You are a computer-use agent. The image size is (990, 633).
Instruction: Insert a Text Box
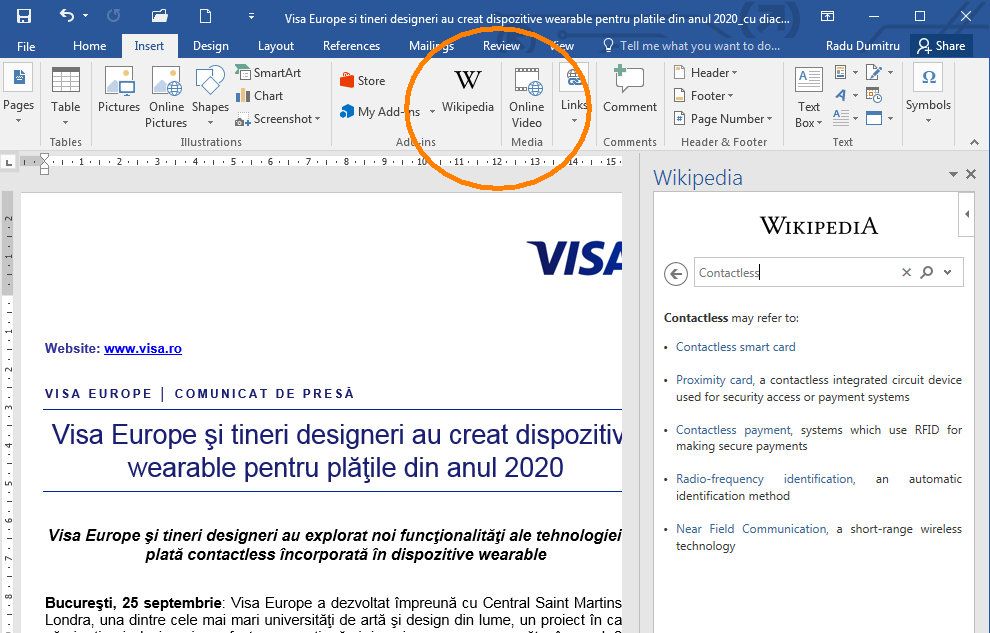point(809,97)
